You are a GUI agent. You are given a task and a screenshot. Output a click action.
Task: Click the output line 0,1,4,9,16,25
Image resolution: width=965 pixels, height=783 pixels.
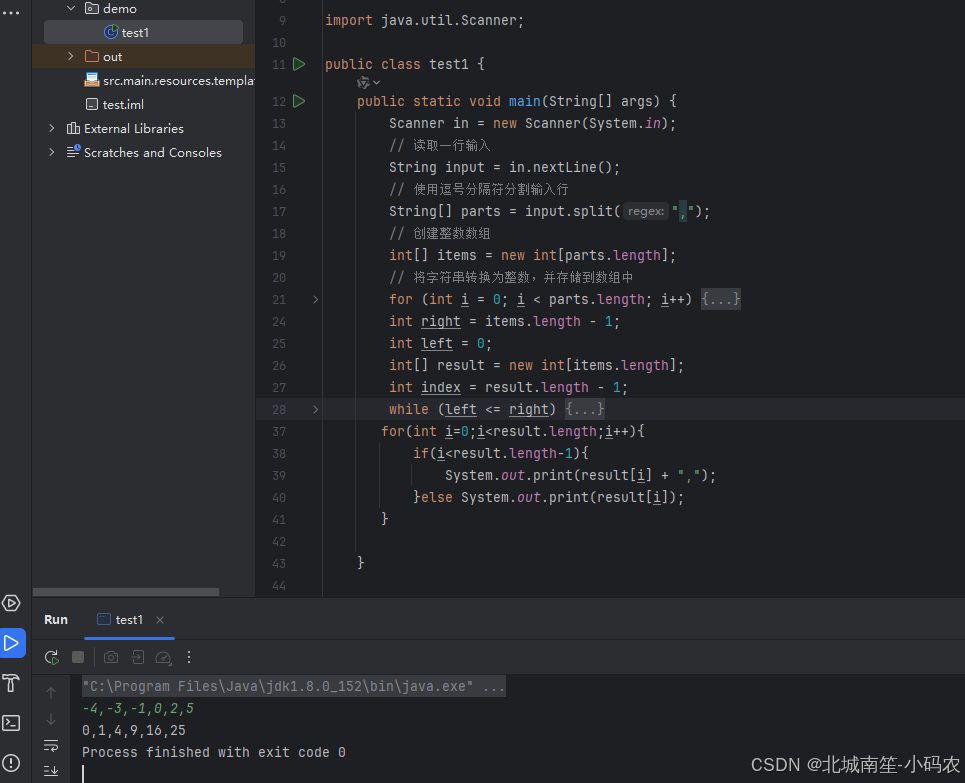point(134,731)
